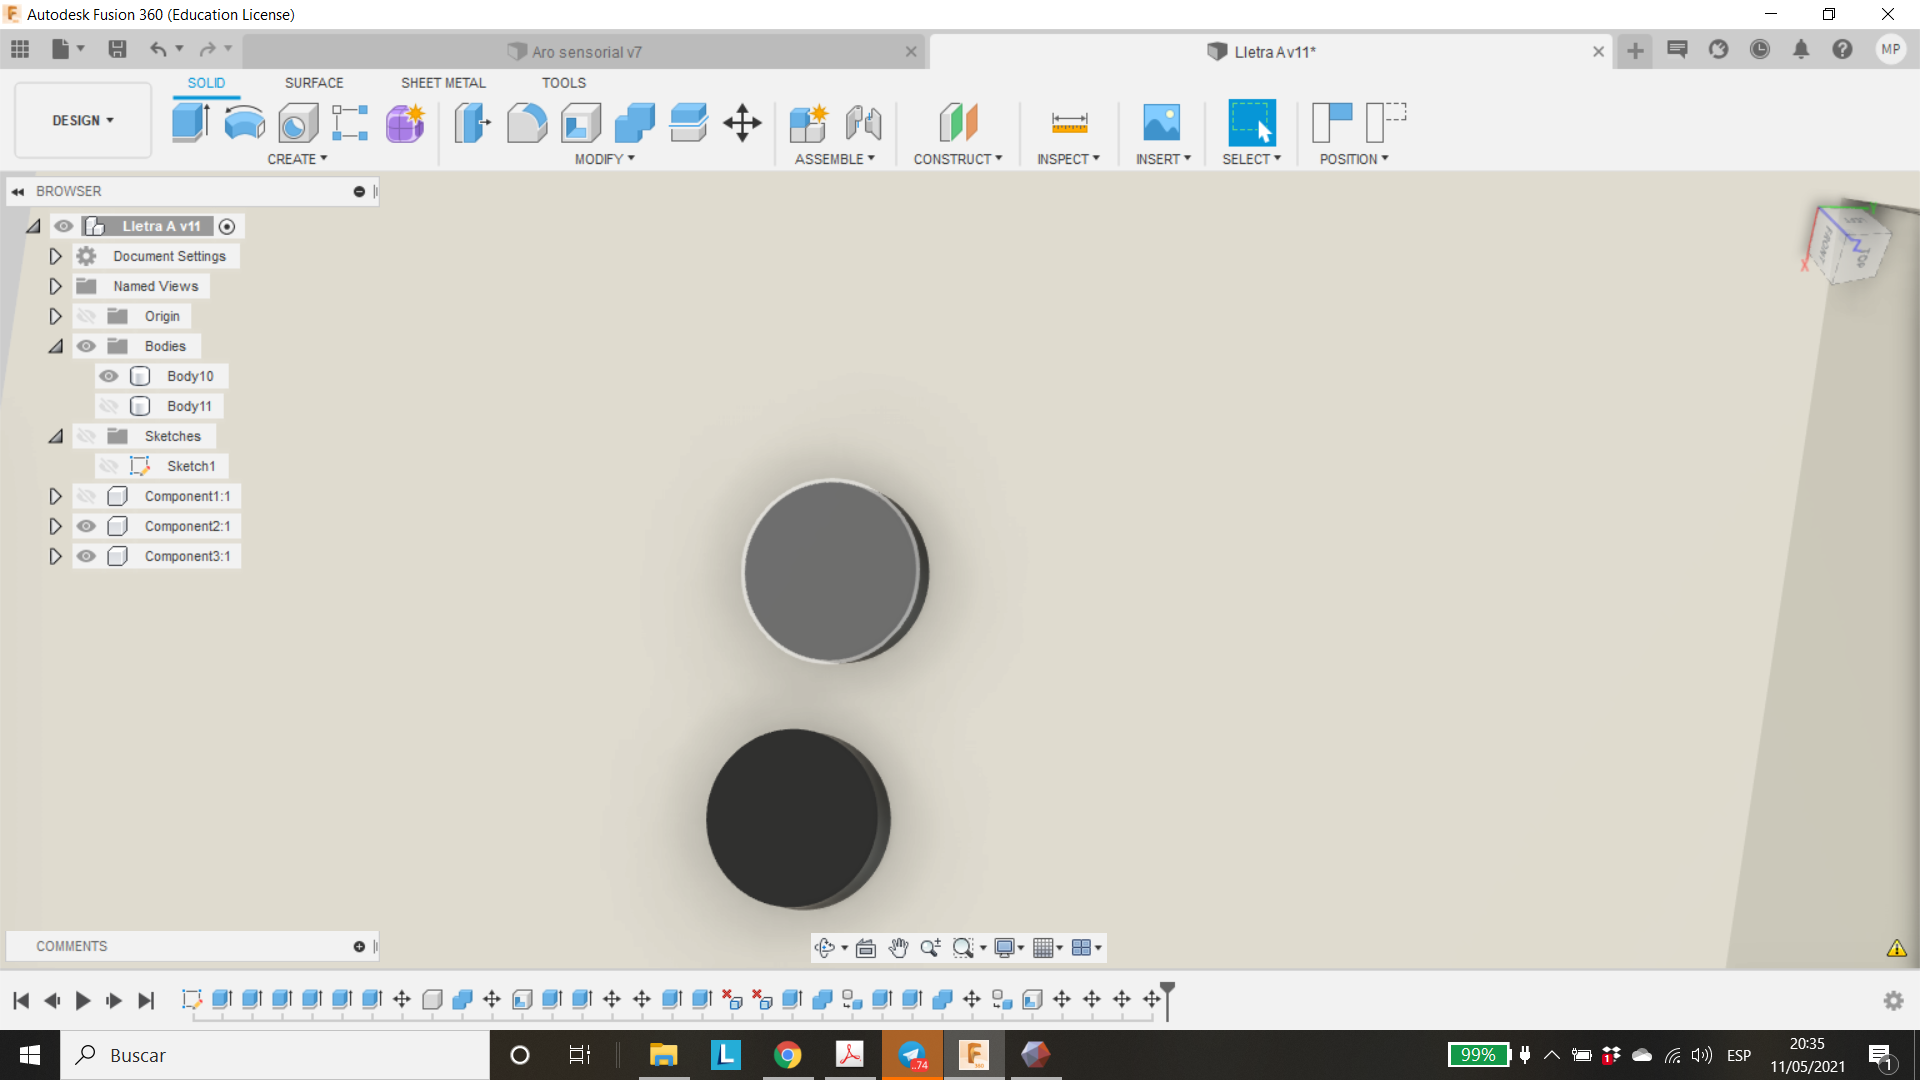Collapse the Bodies folder
This screenshot has width=1920, height=1080.
point(56,346)
